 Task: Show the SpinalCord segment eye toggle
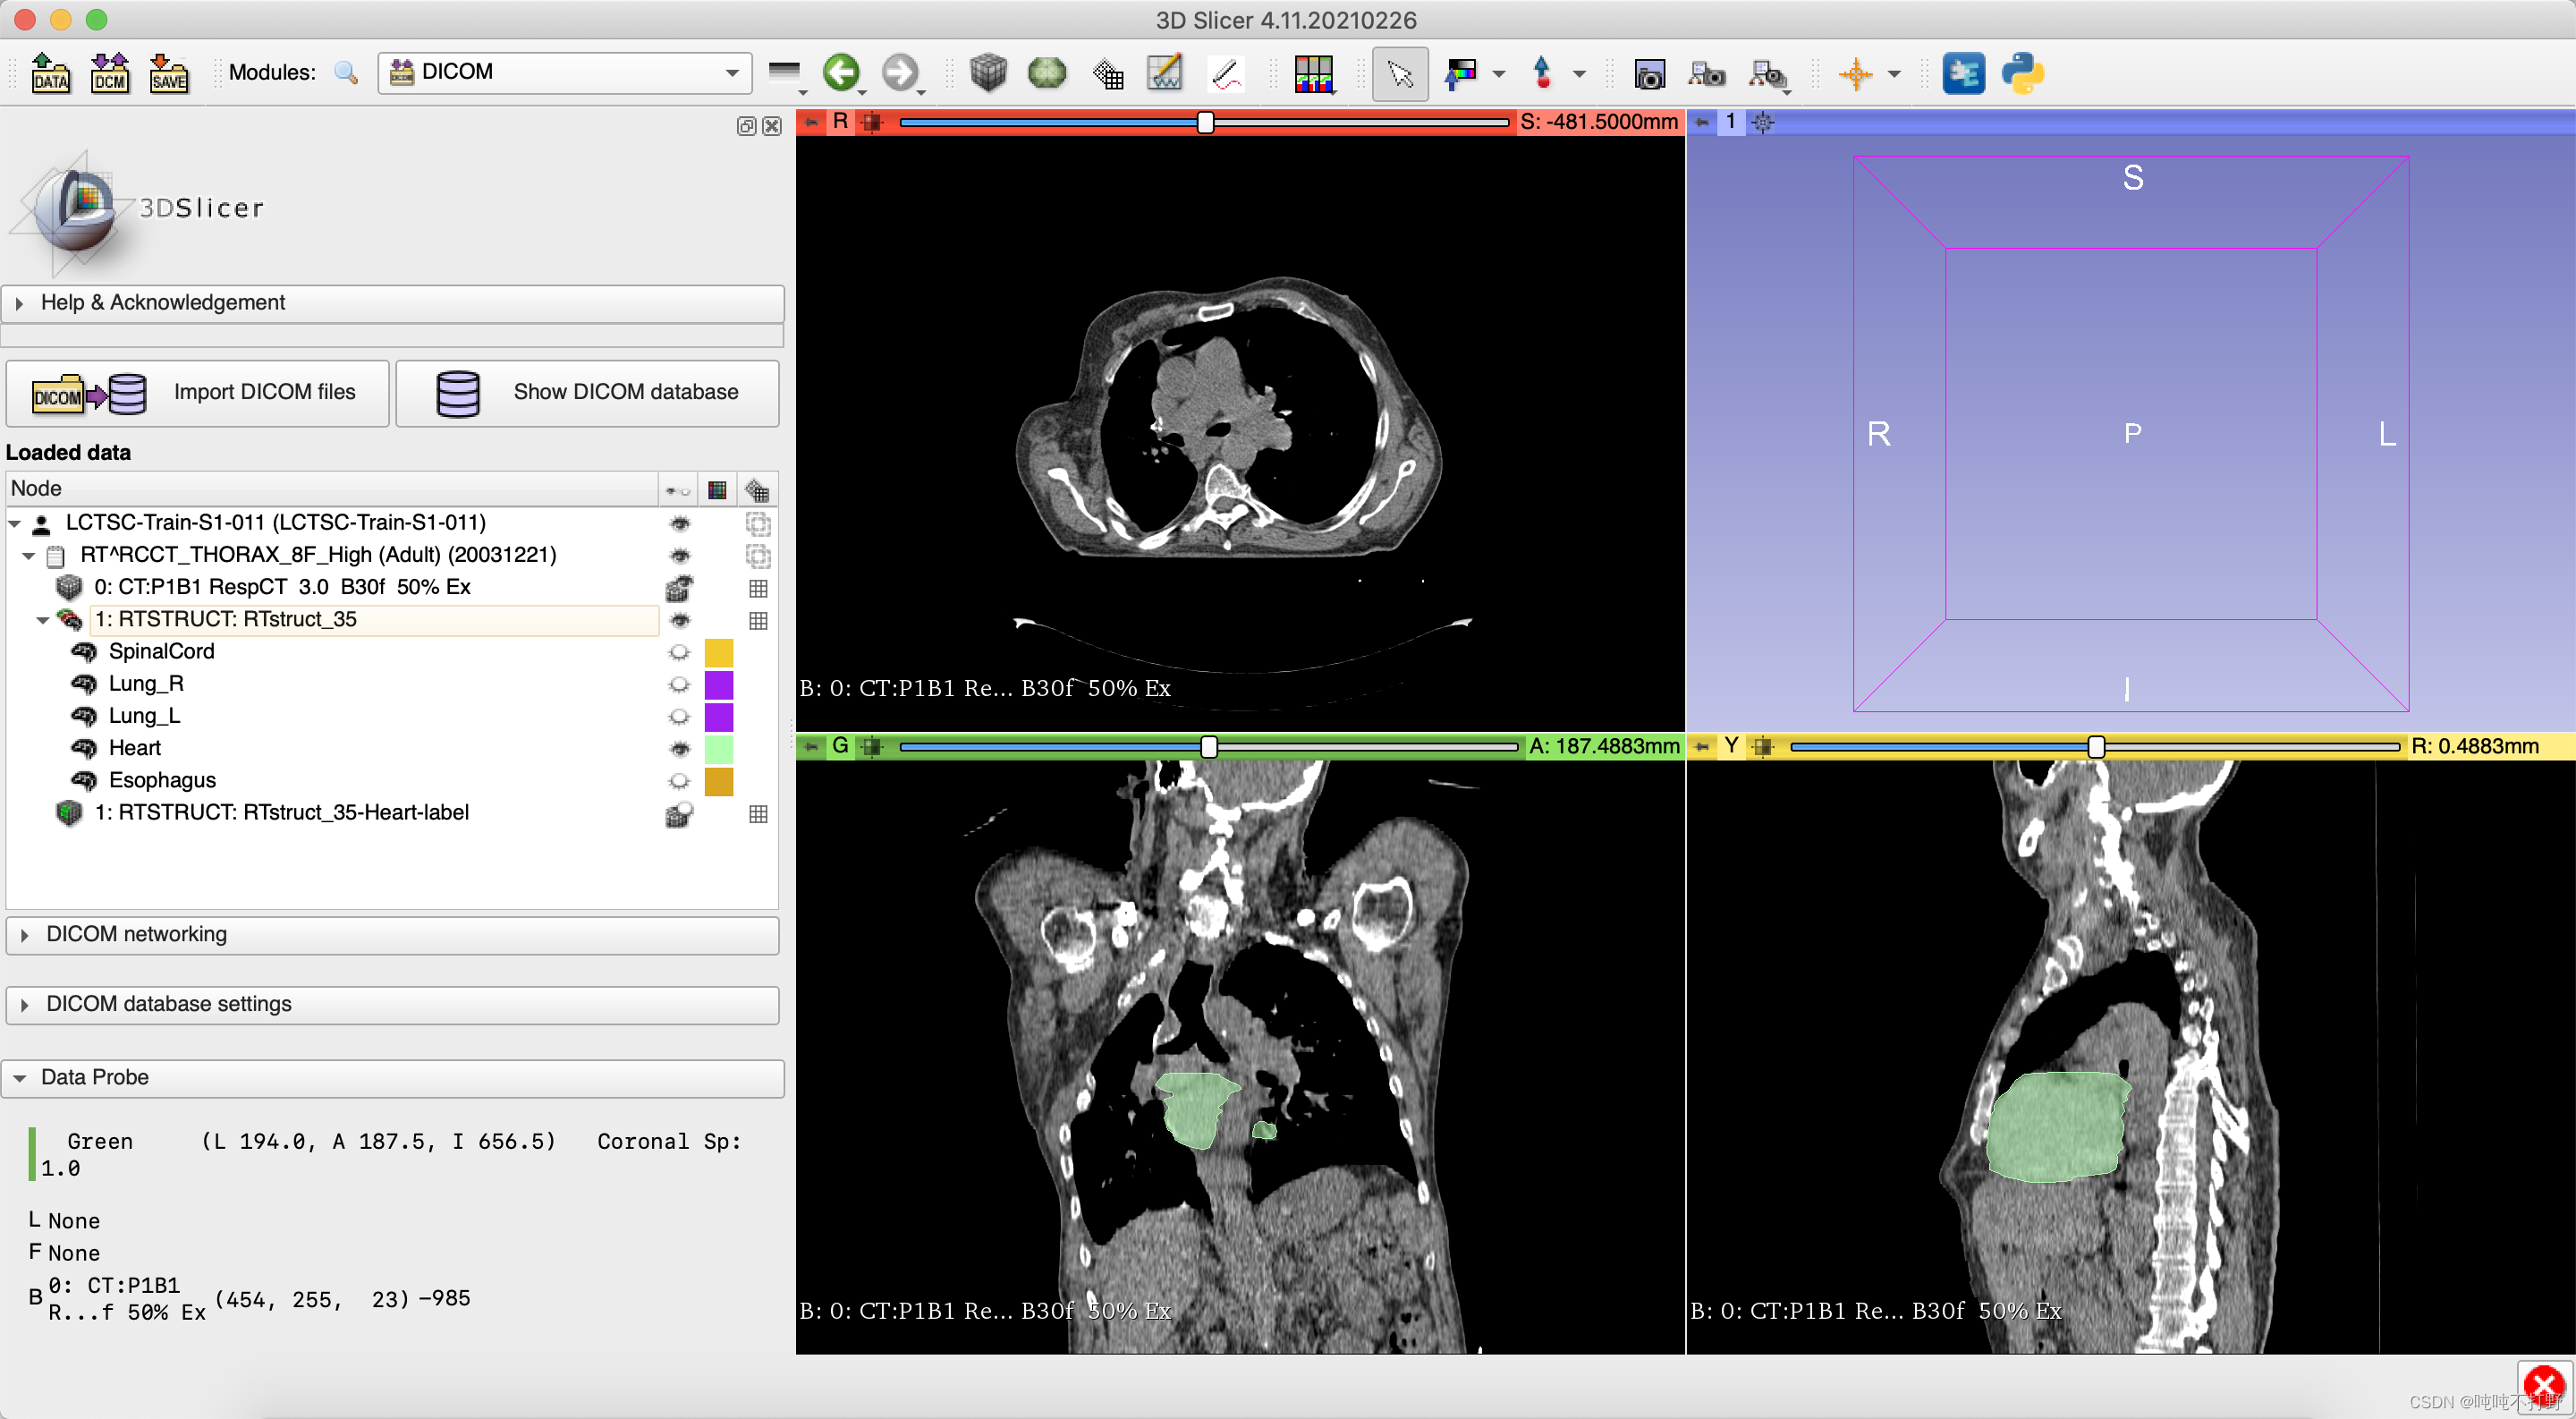pyautogui.click(x=679, y=652)
